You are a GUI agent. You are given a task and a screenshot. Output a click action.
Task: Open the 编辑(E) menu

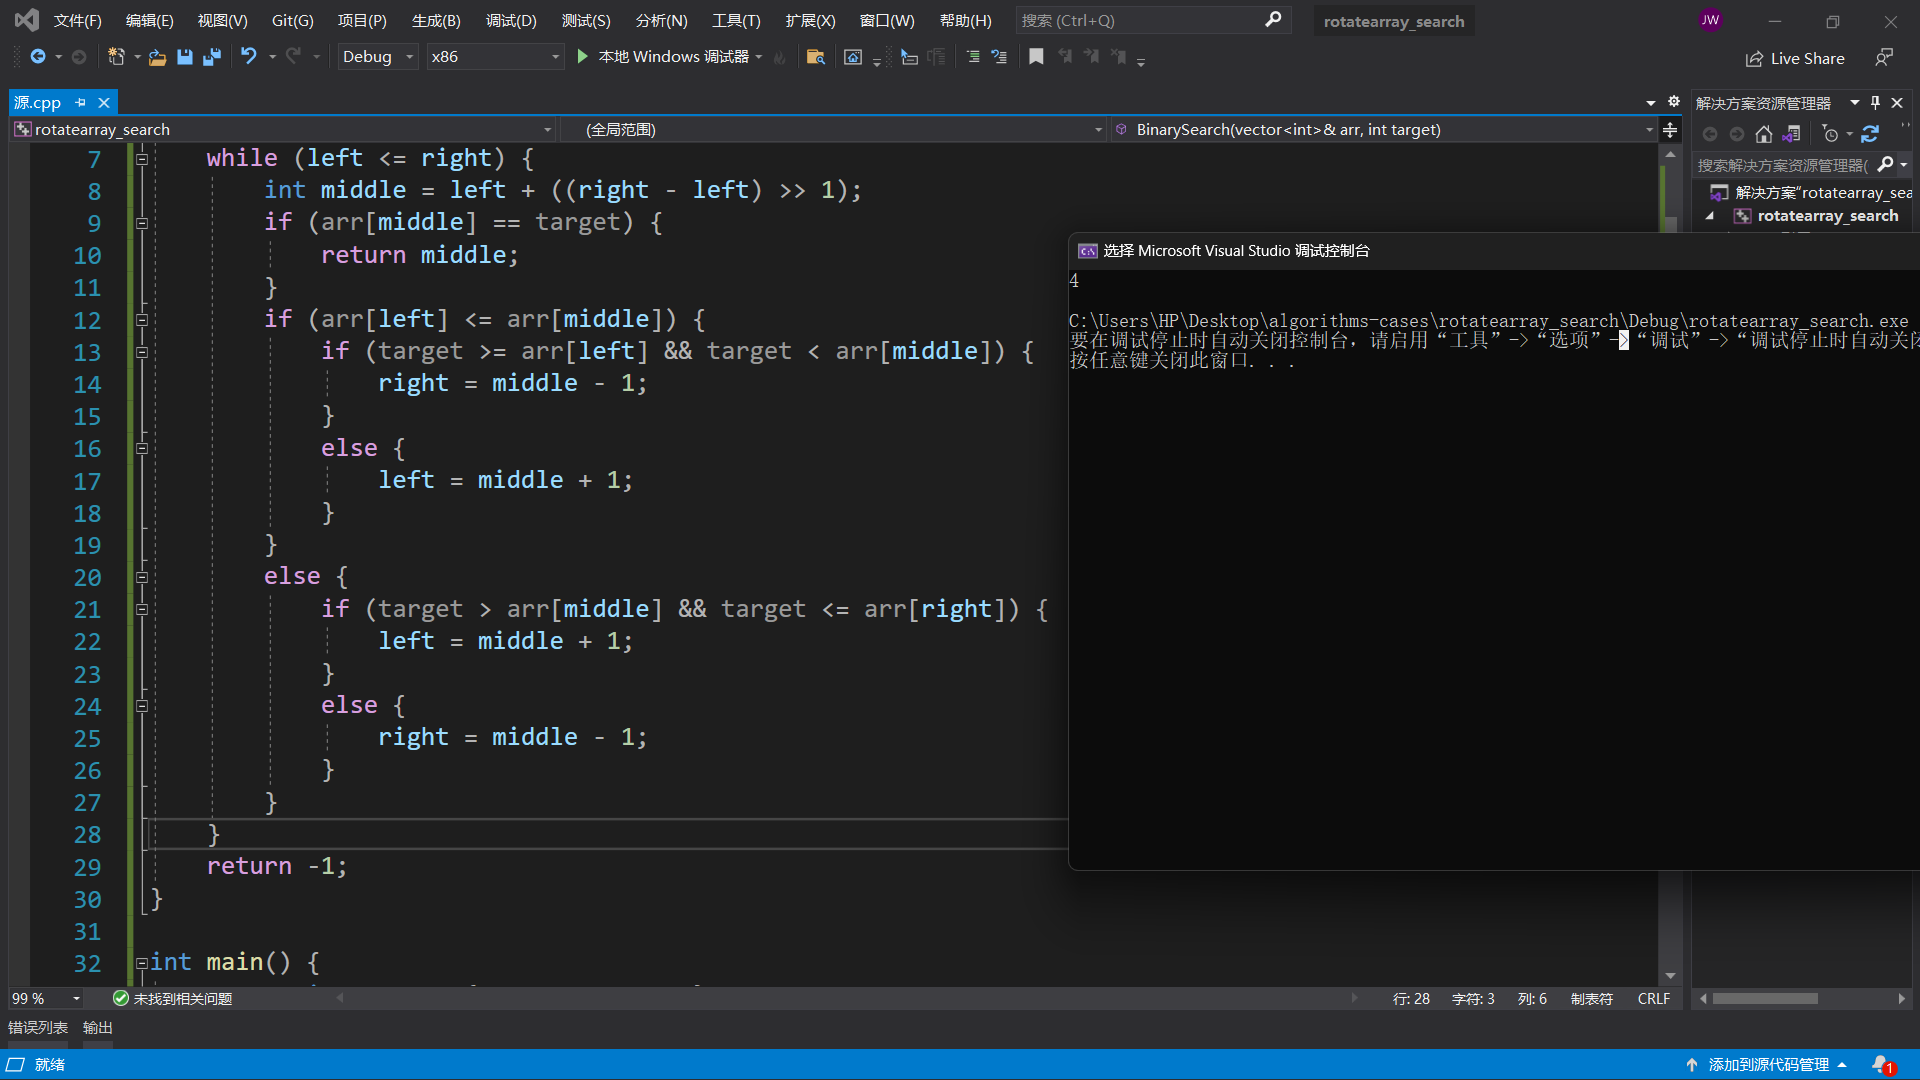click(x=149, y=20)
